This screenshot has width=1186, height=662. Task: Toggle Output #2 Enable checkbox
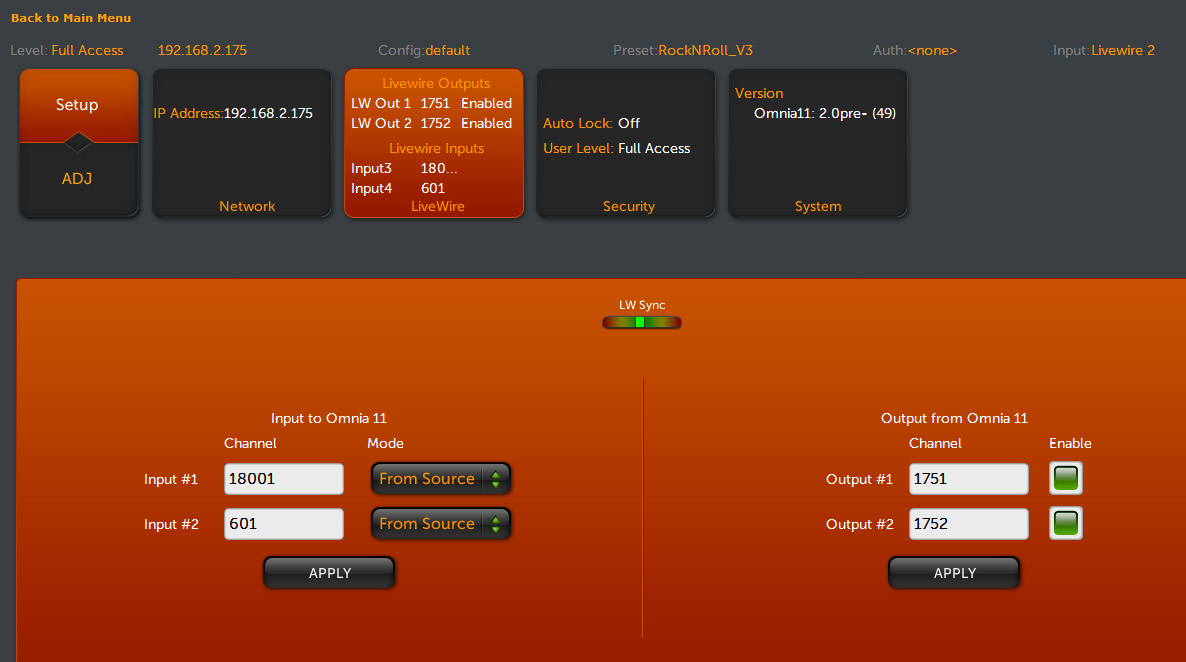[x=1066, y=523]
